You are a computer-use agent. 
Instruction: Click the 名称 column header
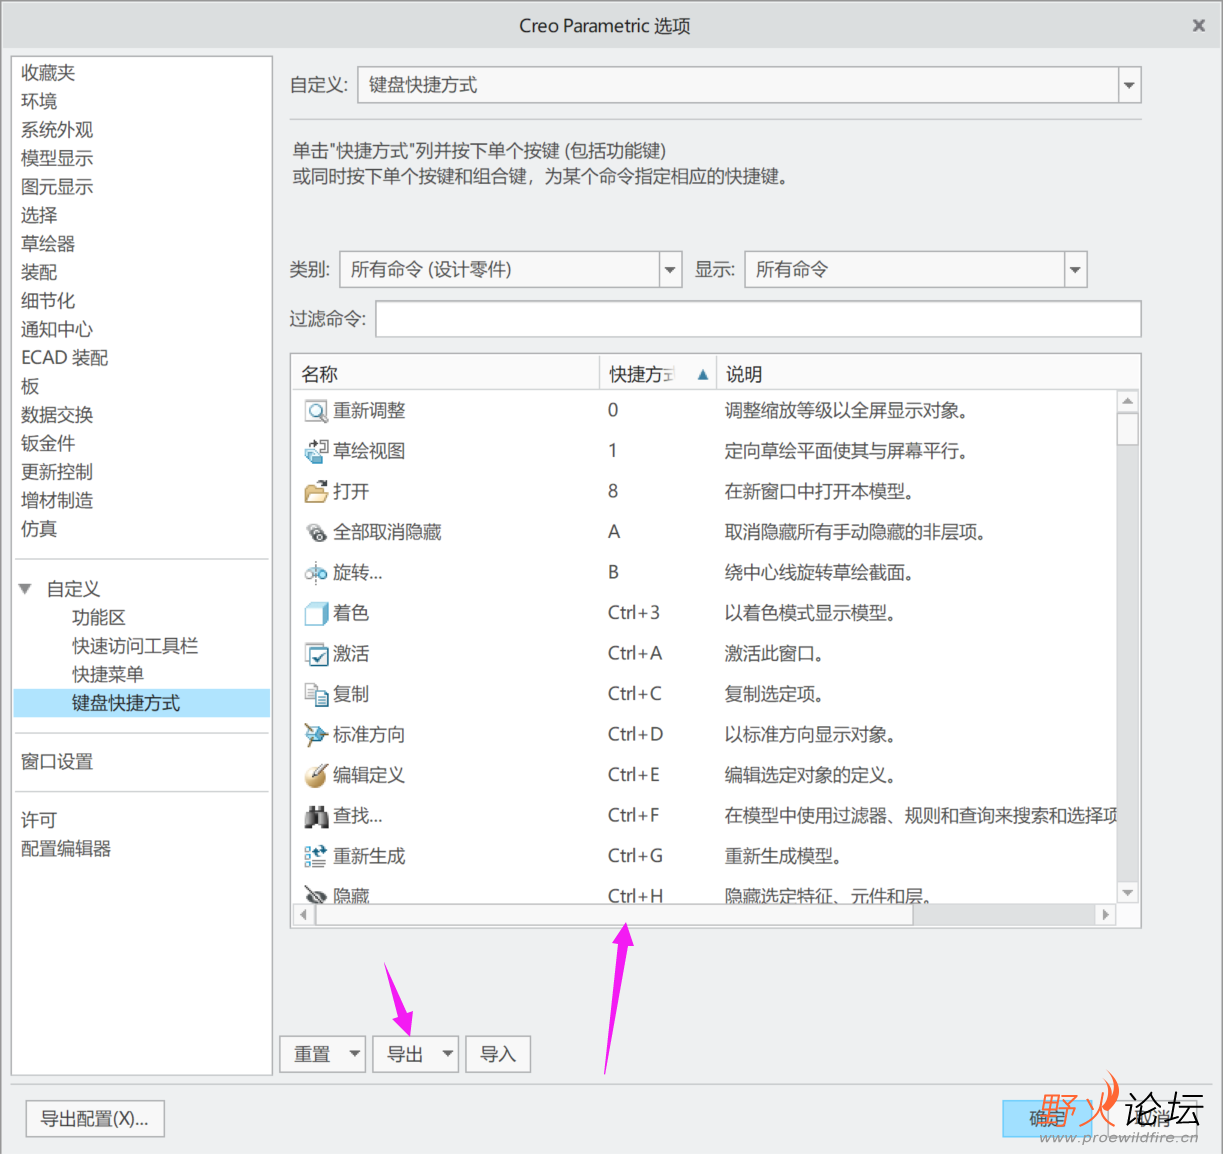(x=445, y=374)
